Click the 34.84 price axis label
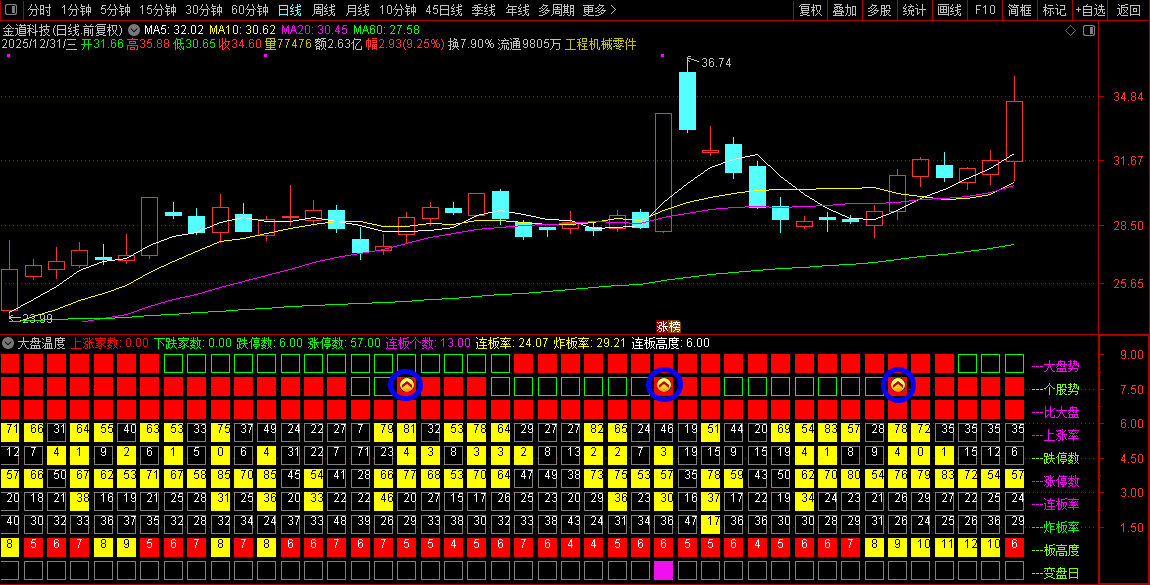The height and width of the screenshot is (585, 1150). [1127, 97]
